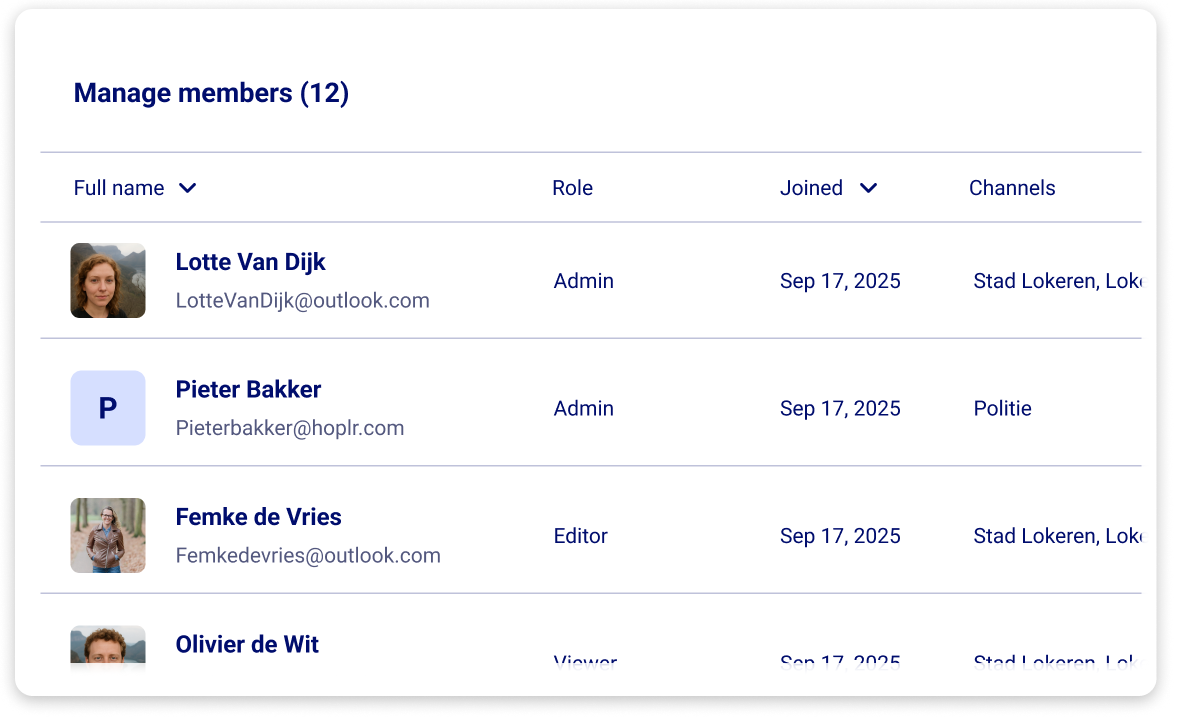Sort by Full name chevron arrow

188,188
